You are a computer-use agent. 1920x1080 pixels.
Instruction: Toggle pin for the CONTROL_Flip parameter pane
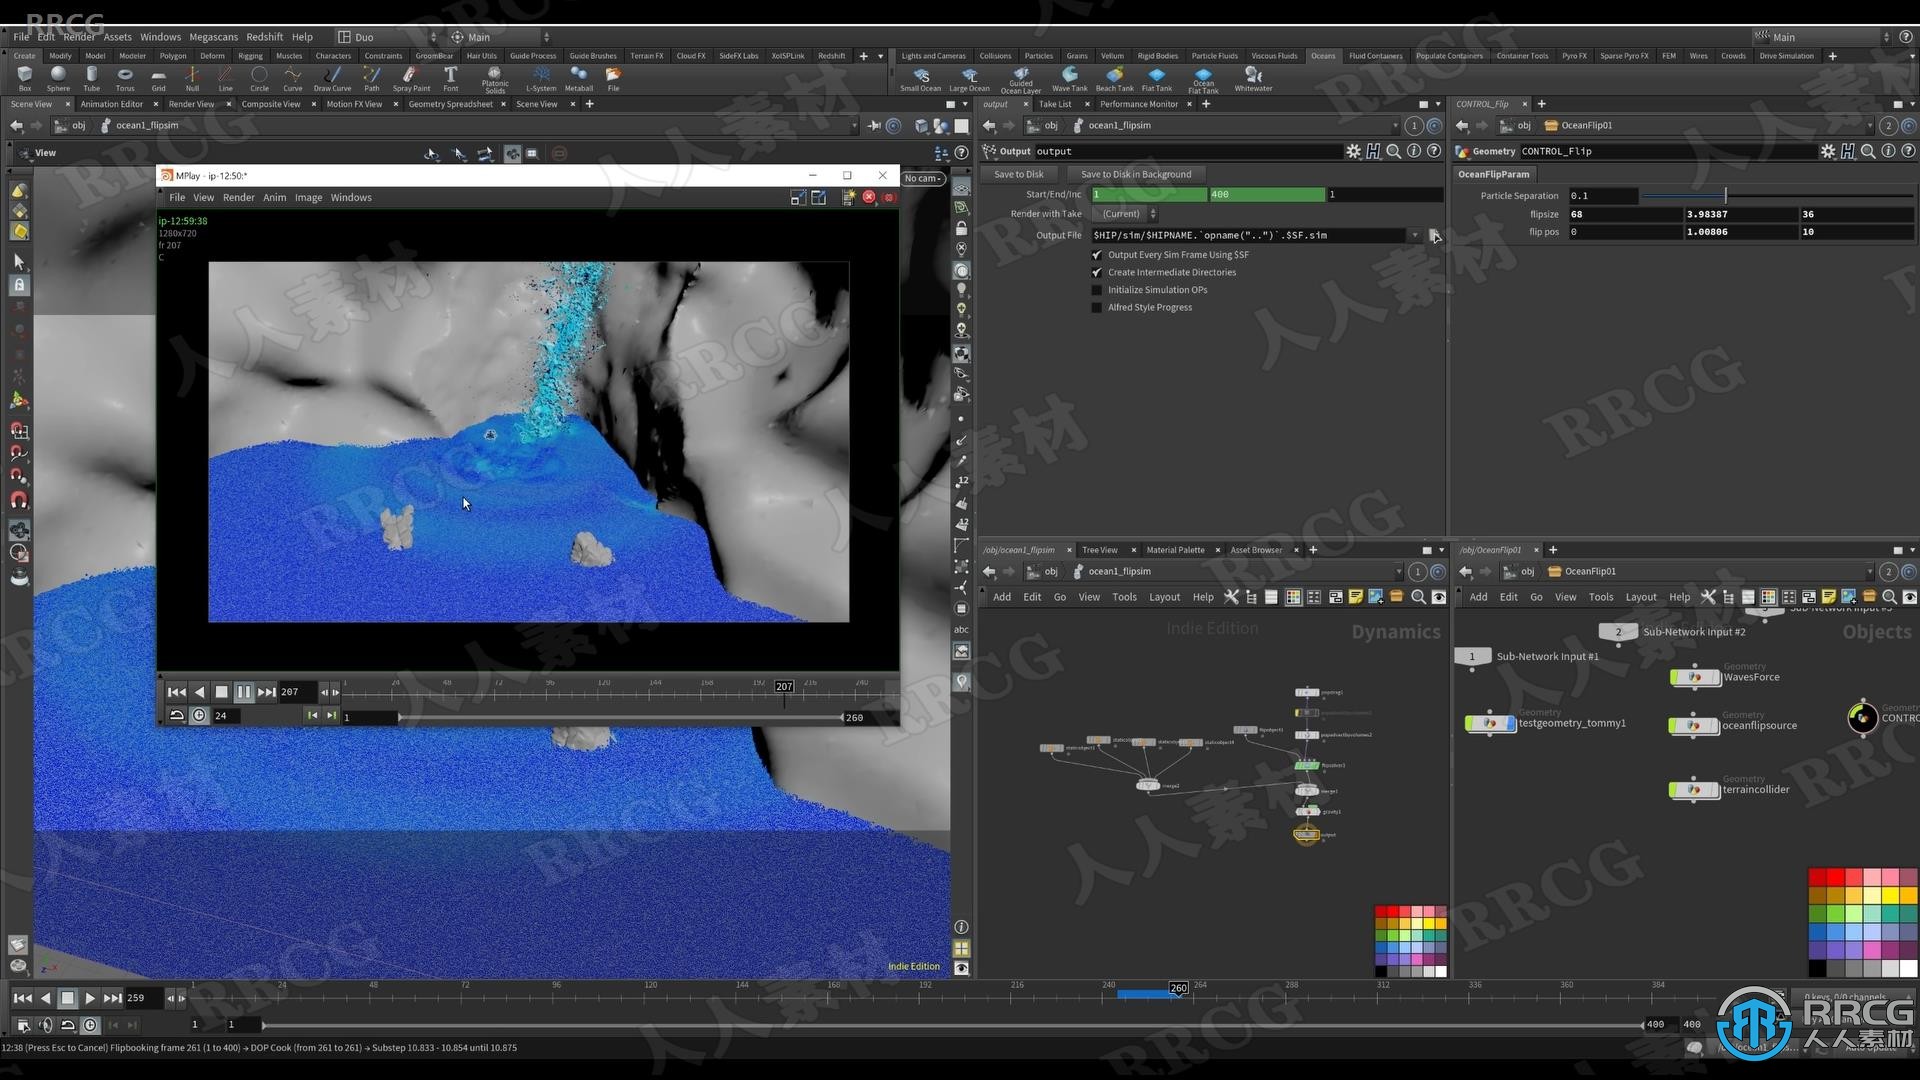(x=1888, y=126)
